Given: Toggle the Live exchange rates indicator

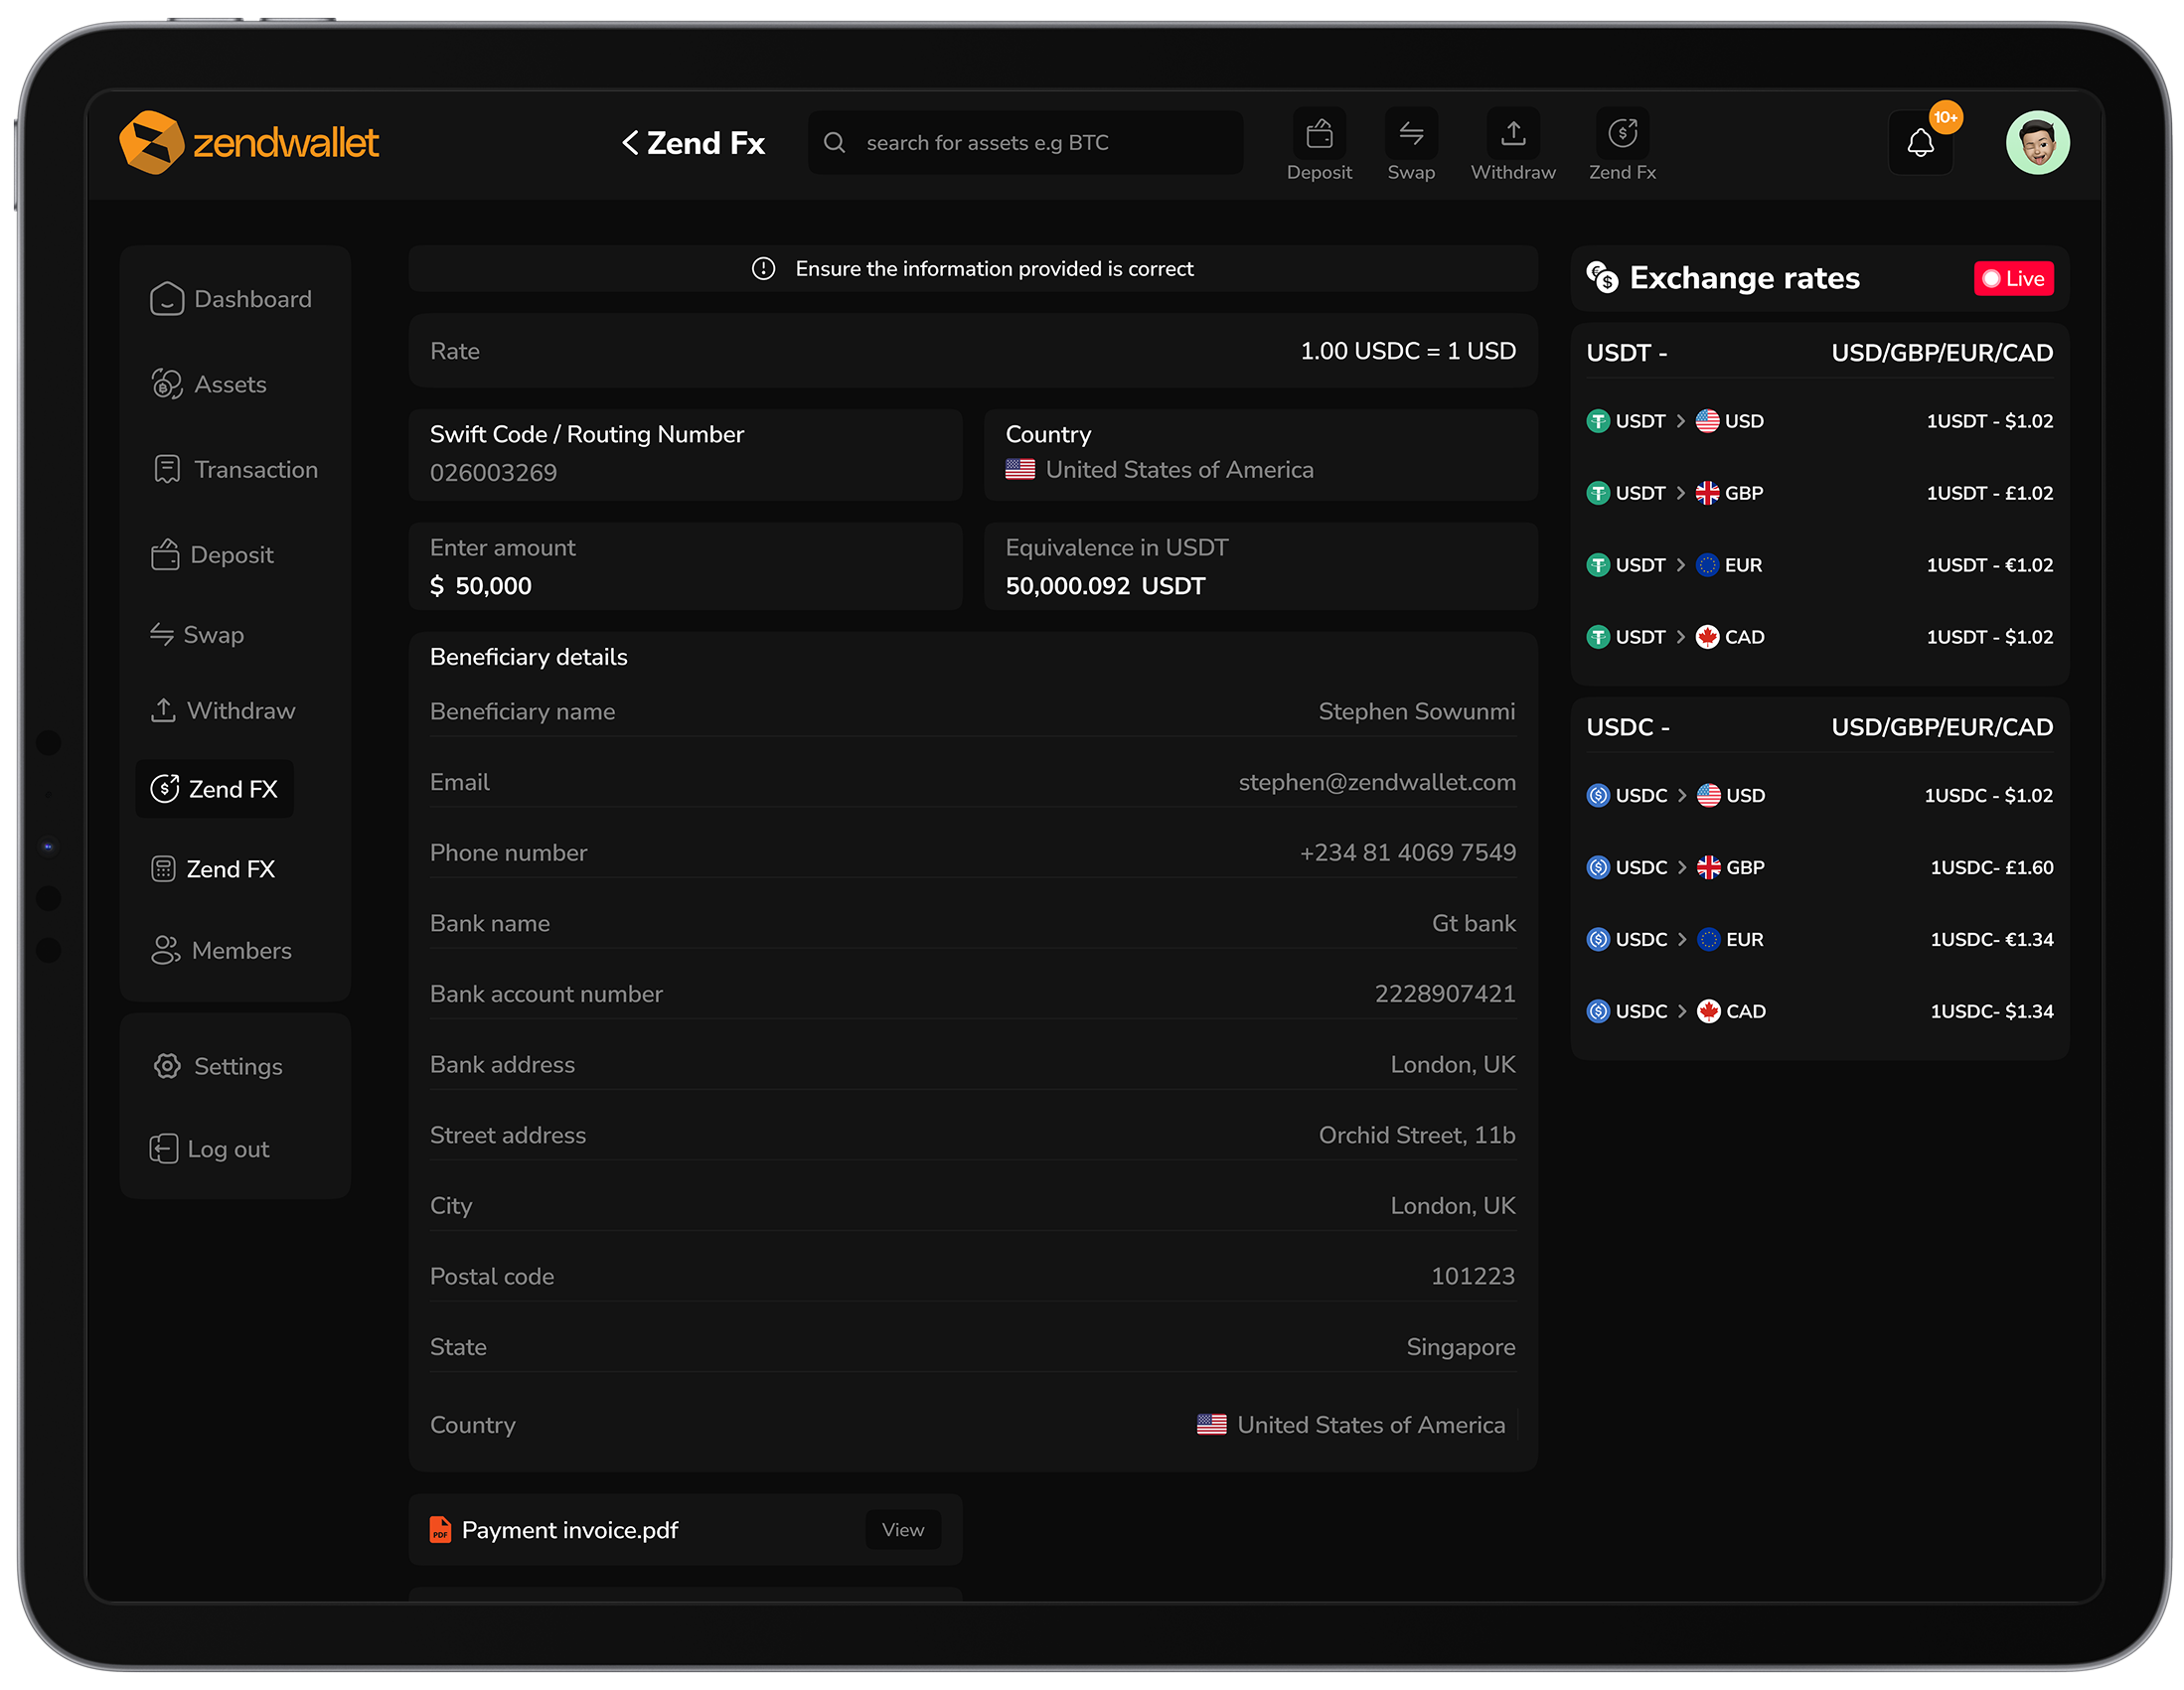Looking at the screenshot, I should (x=2013, y=279).
